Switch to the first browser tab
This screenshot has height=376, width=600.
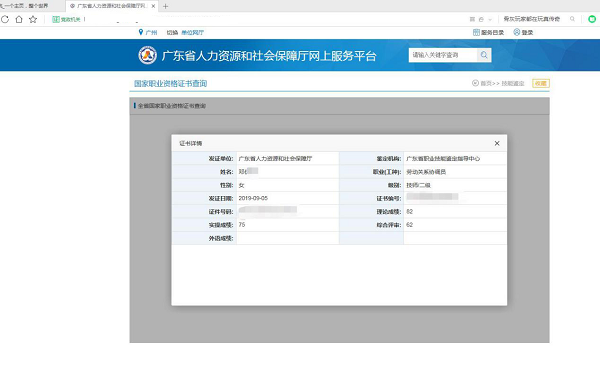(x=29, y=6)
